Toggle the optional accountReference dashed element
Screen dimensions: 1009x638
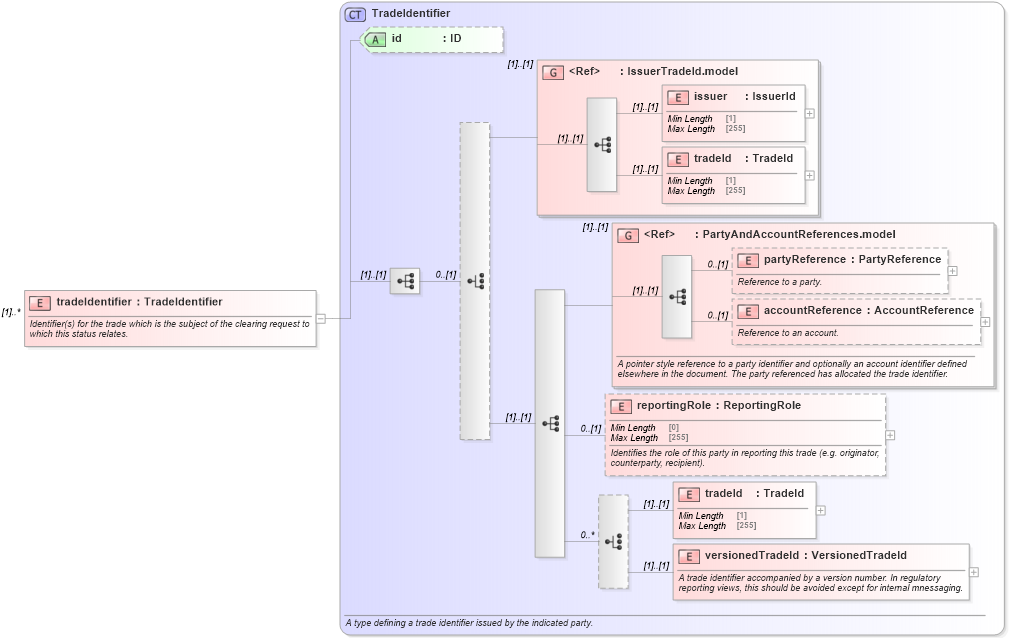856,318
